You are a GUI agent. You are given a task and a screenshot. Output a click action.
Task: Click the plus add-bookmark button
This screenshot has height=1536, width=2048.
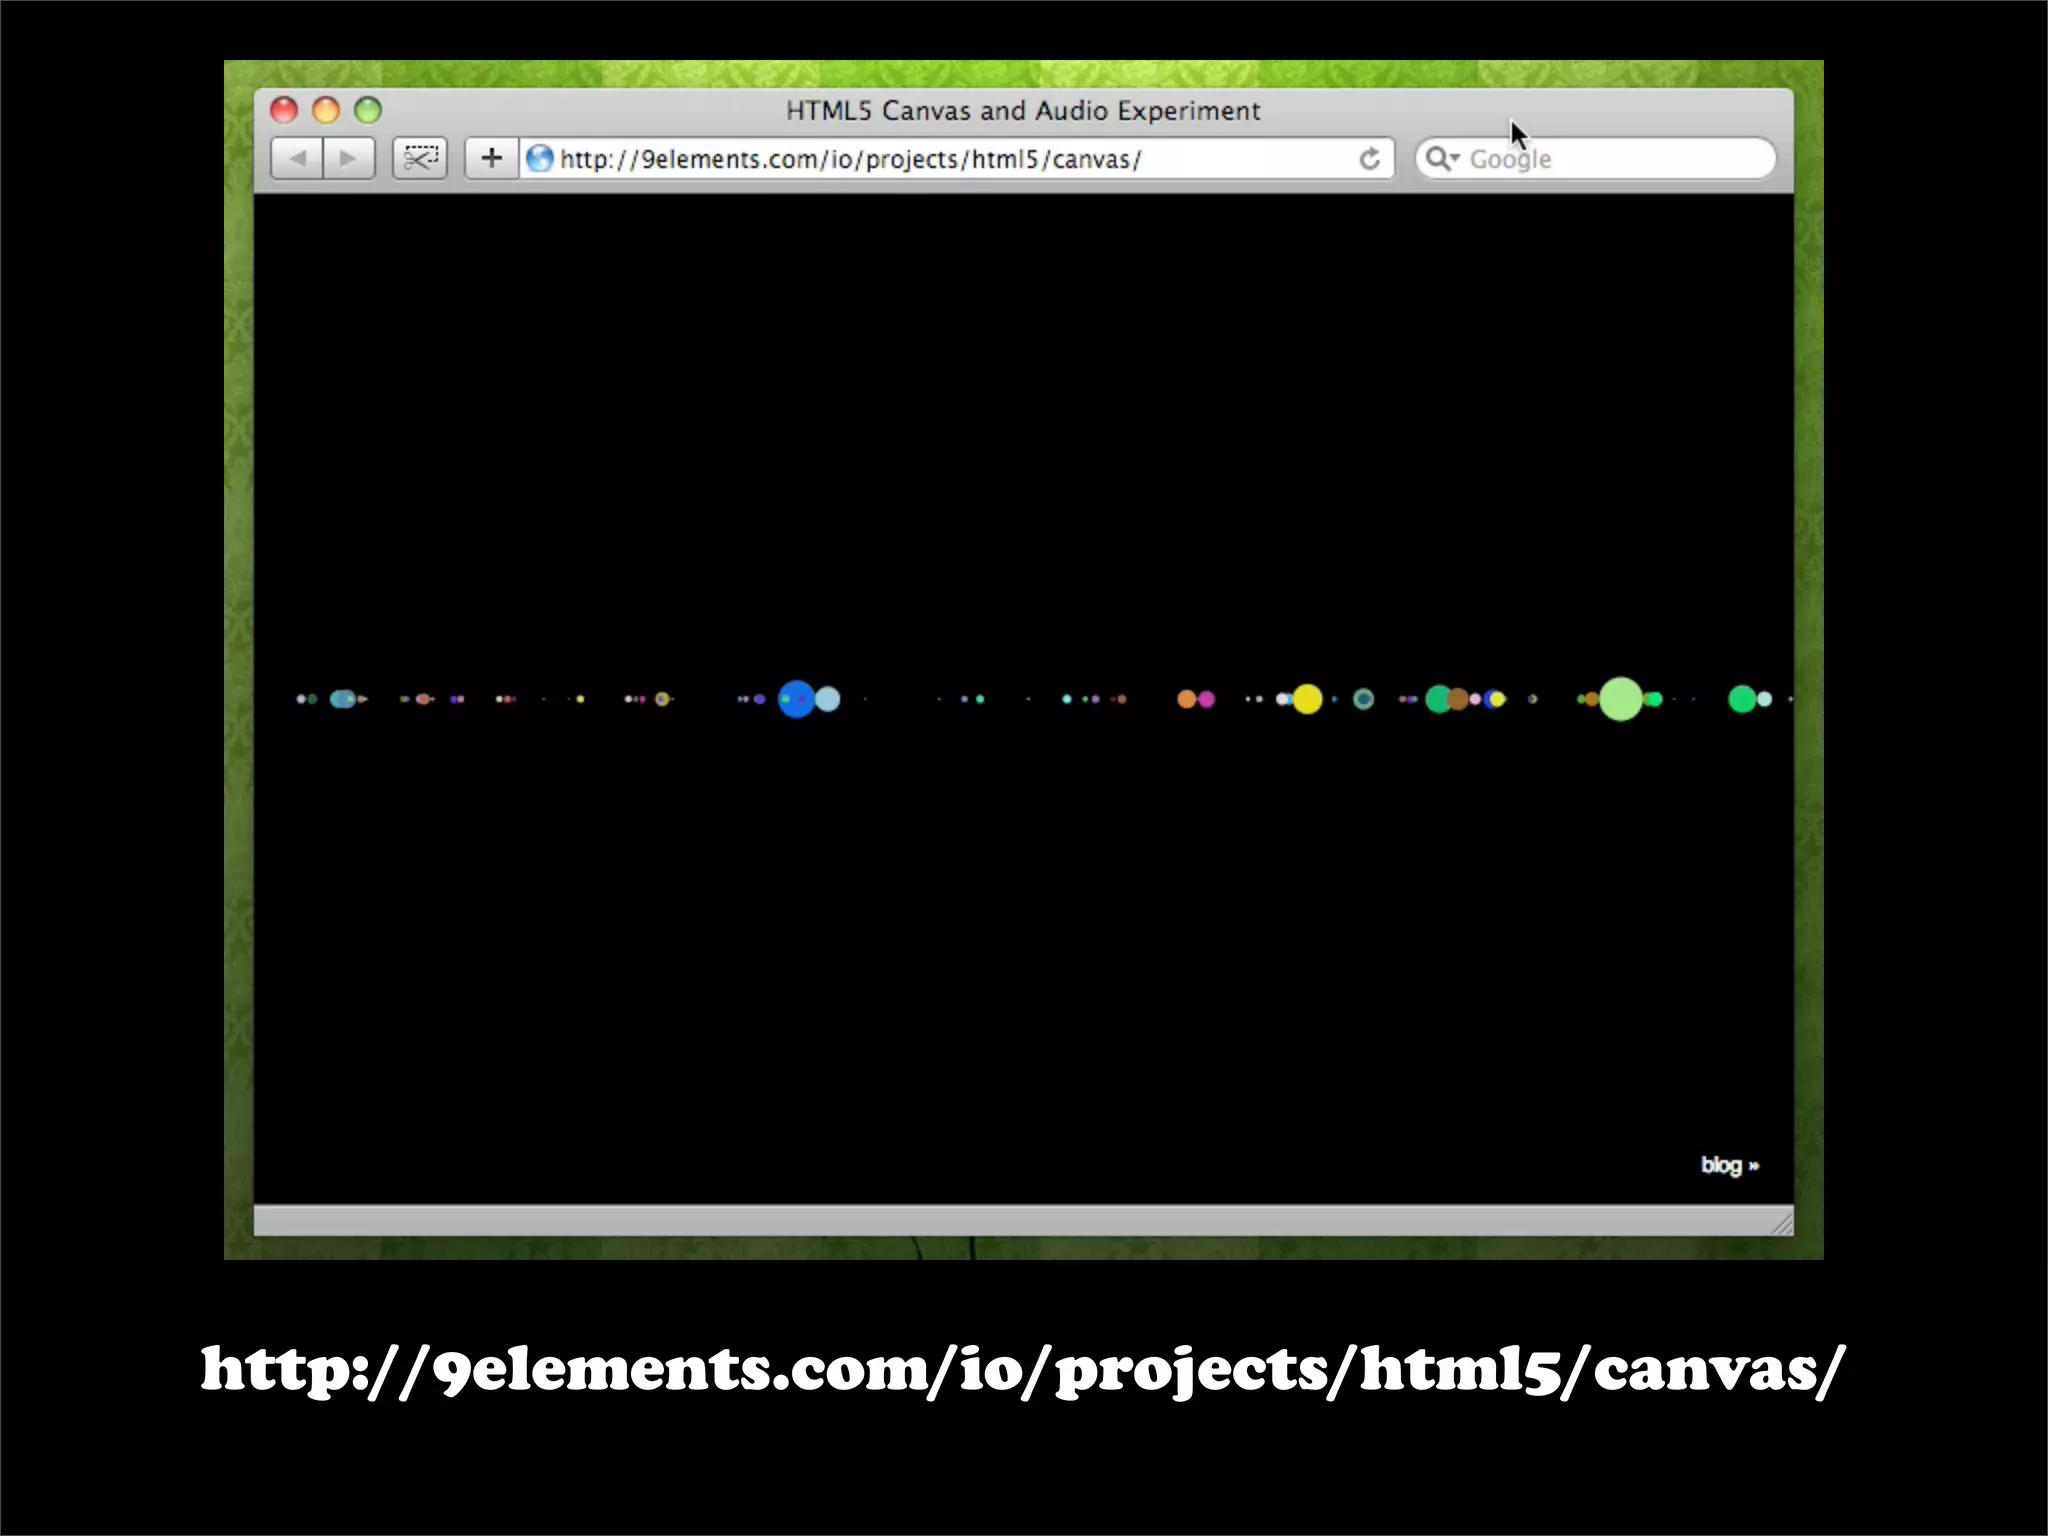[x=491, y=158]
